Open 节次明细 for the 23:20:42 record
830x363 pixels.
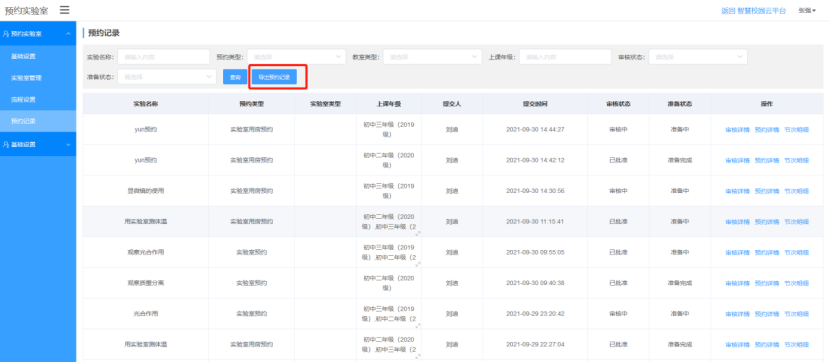(x=796, y=313)
